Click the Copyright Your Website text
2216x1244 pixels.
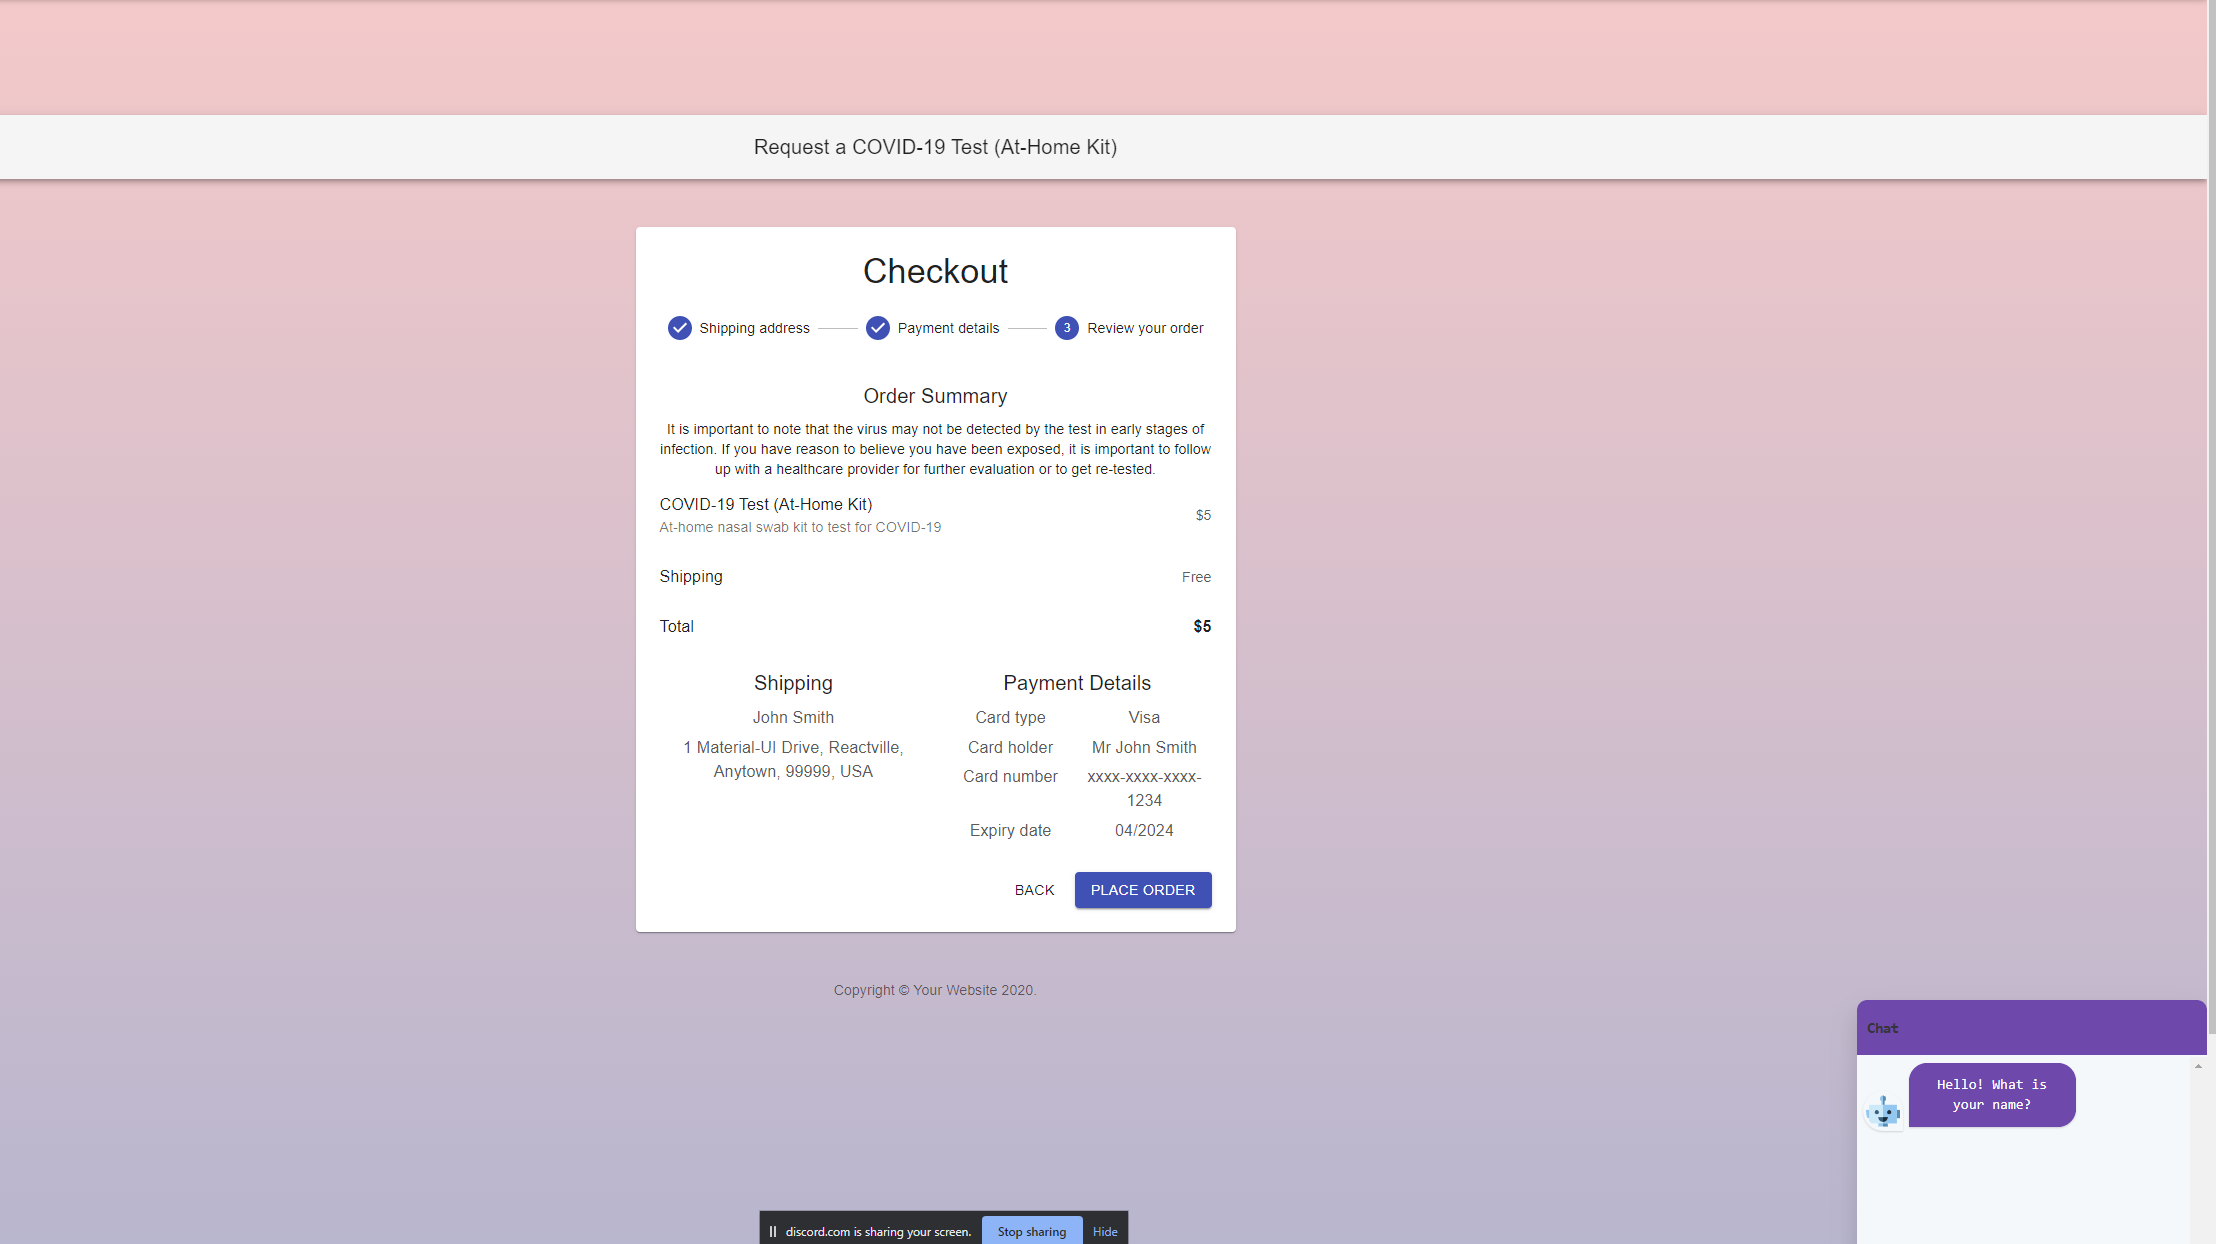click(935, 990)
